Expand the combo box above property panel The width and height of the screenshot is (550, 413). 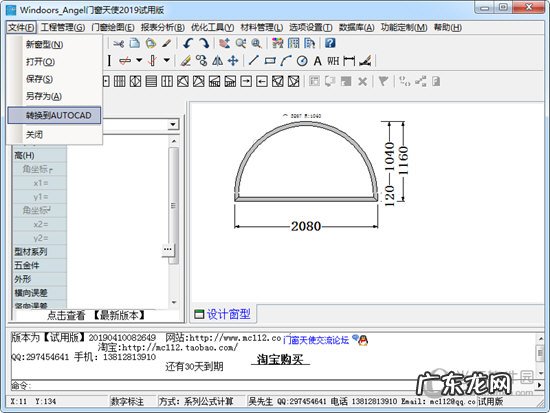click(x=173, y=125)
